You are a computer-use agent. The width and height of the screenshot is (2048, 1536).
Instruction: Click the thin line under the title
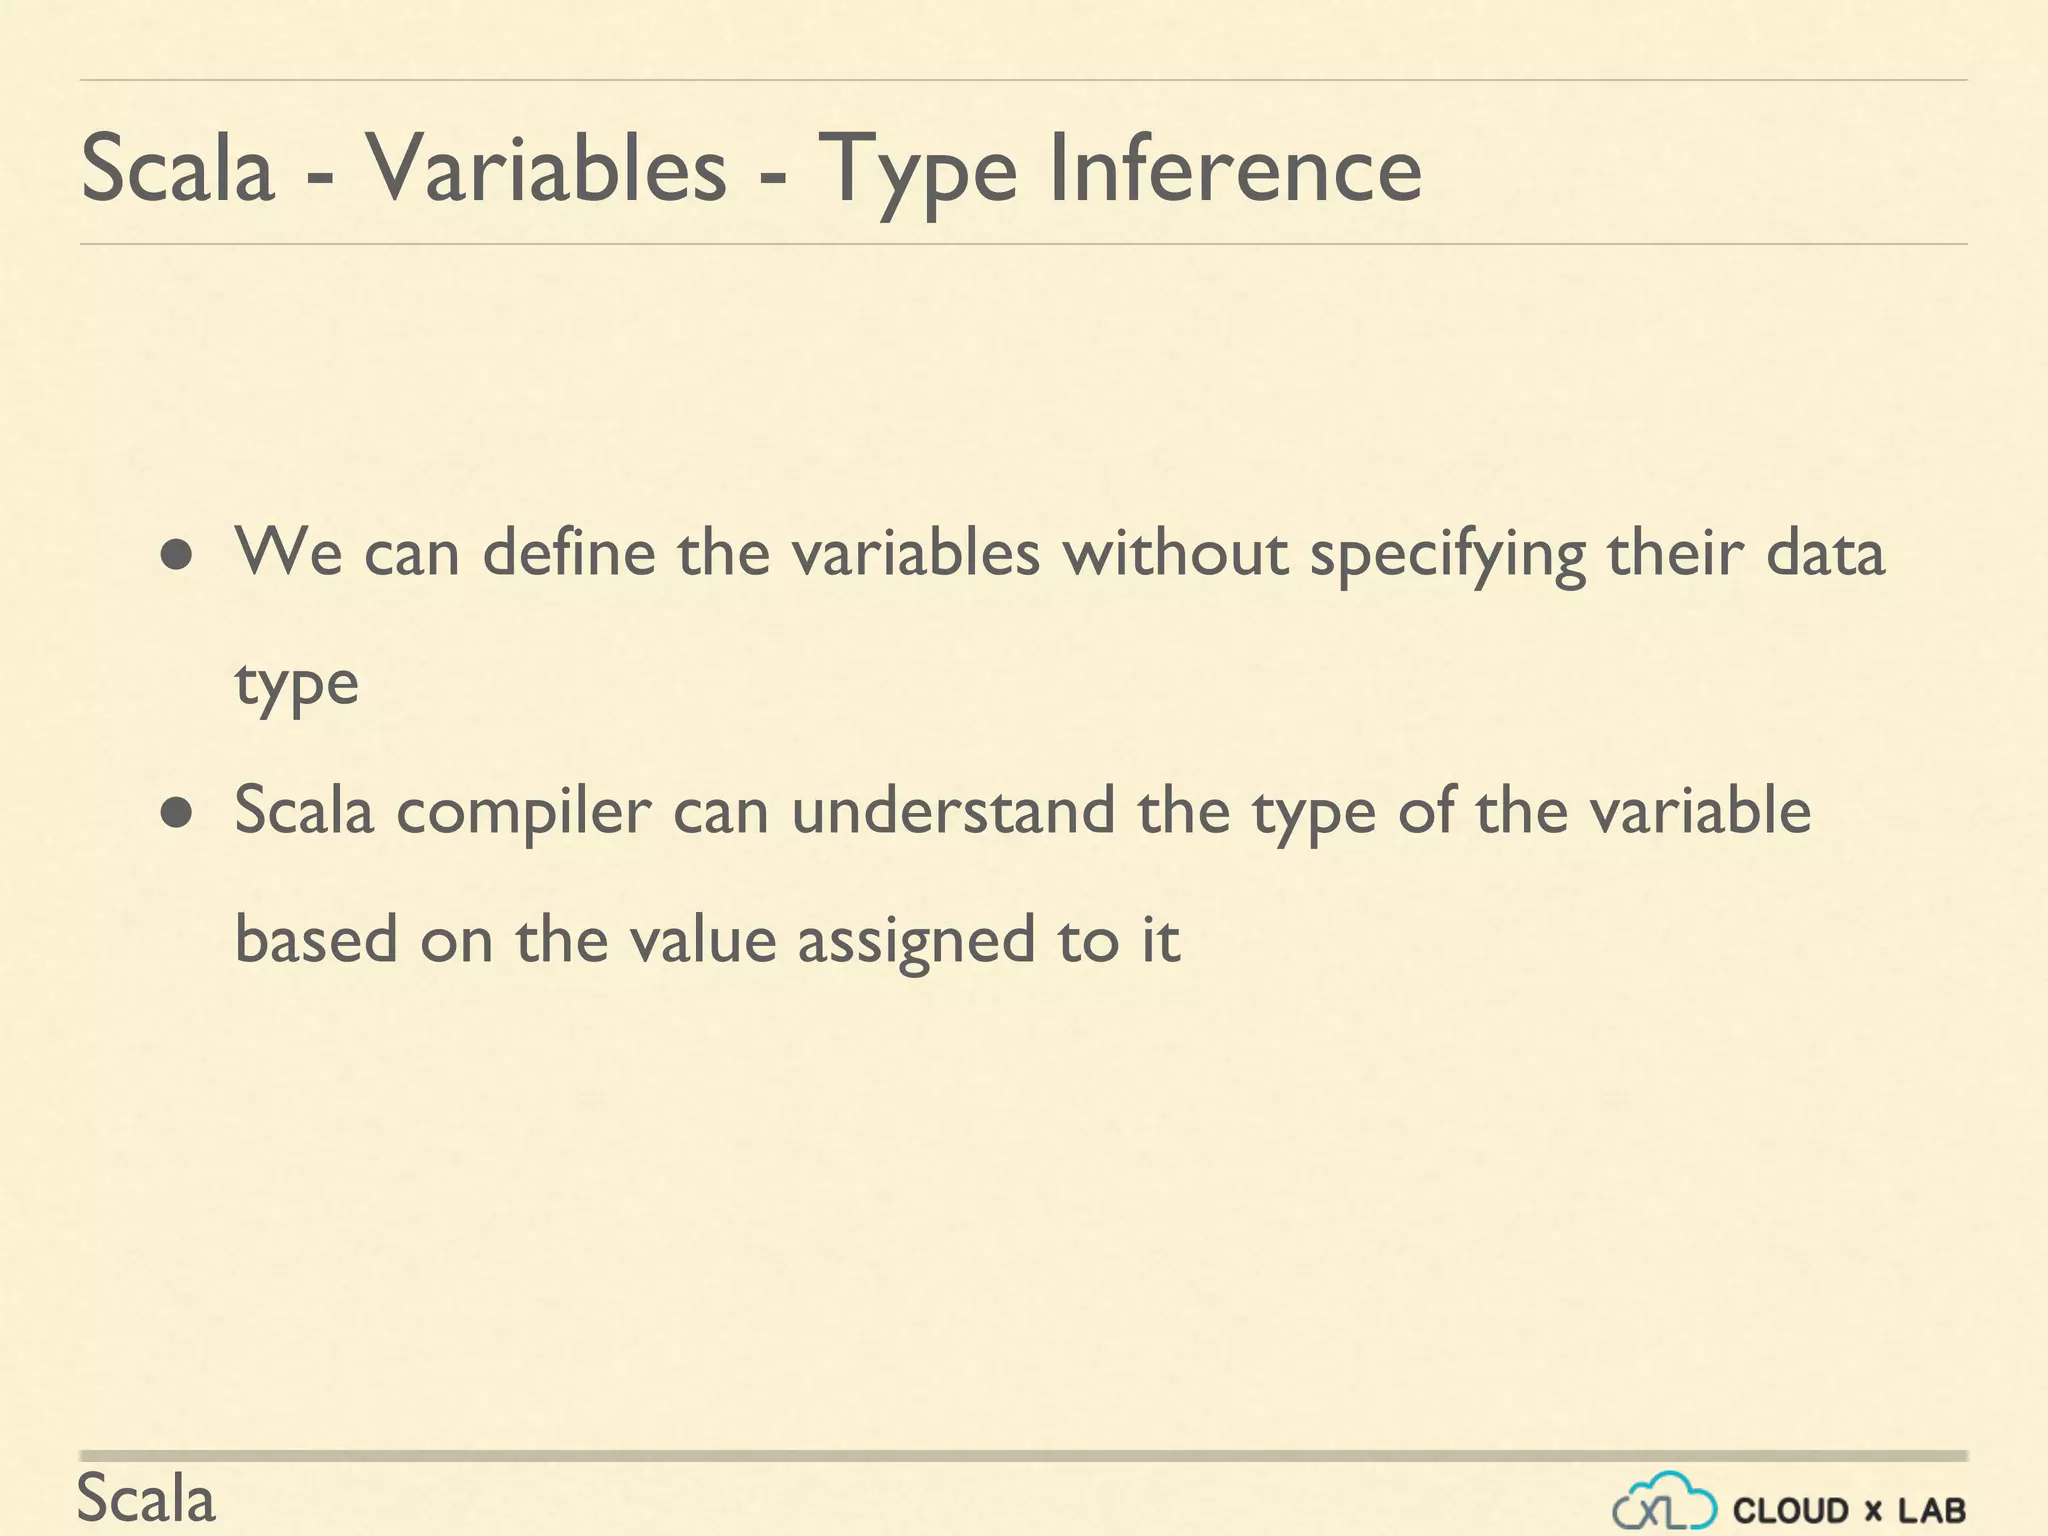[x=1022, y=244]
